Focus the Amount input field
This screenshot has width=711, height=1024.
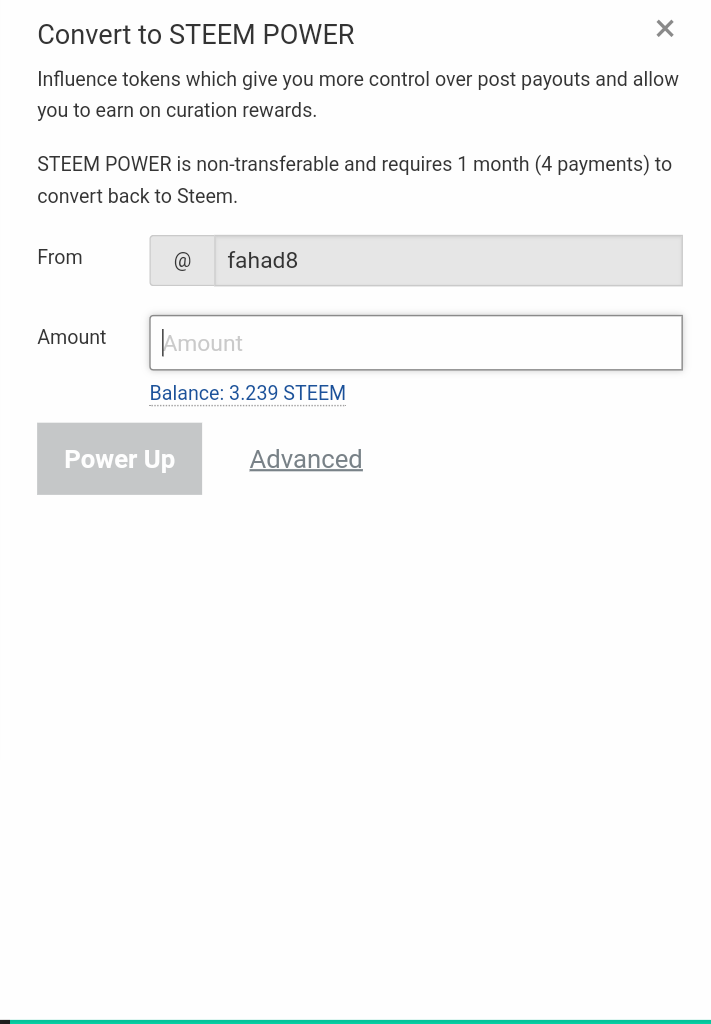tap(416, 343)
